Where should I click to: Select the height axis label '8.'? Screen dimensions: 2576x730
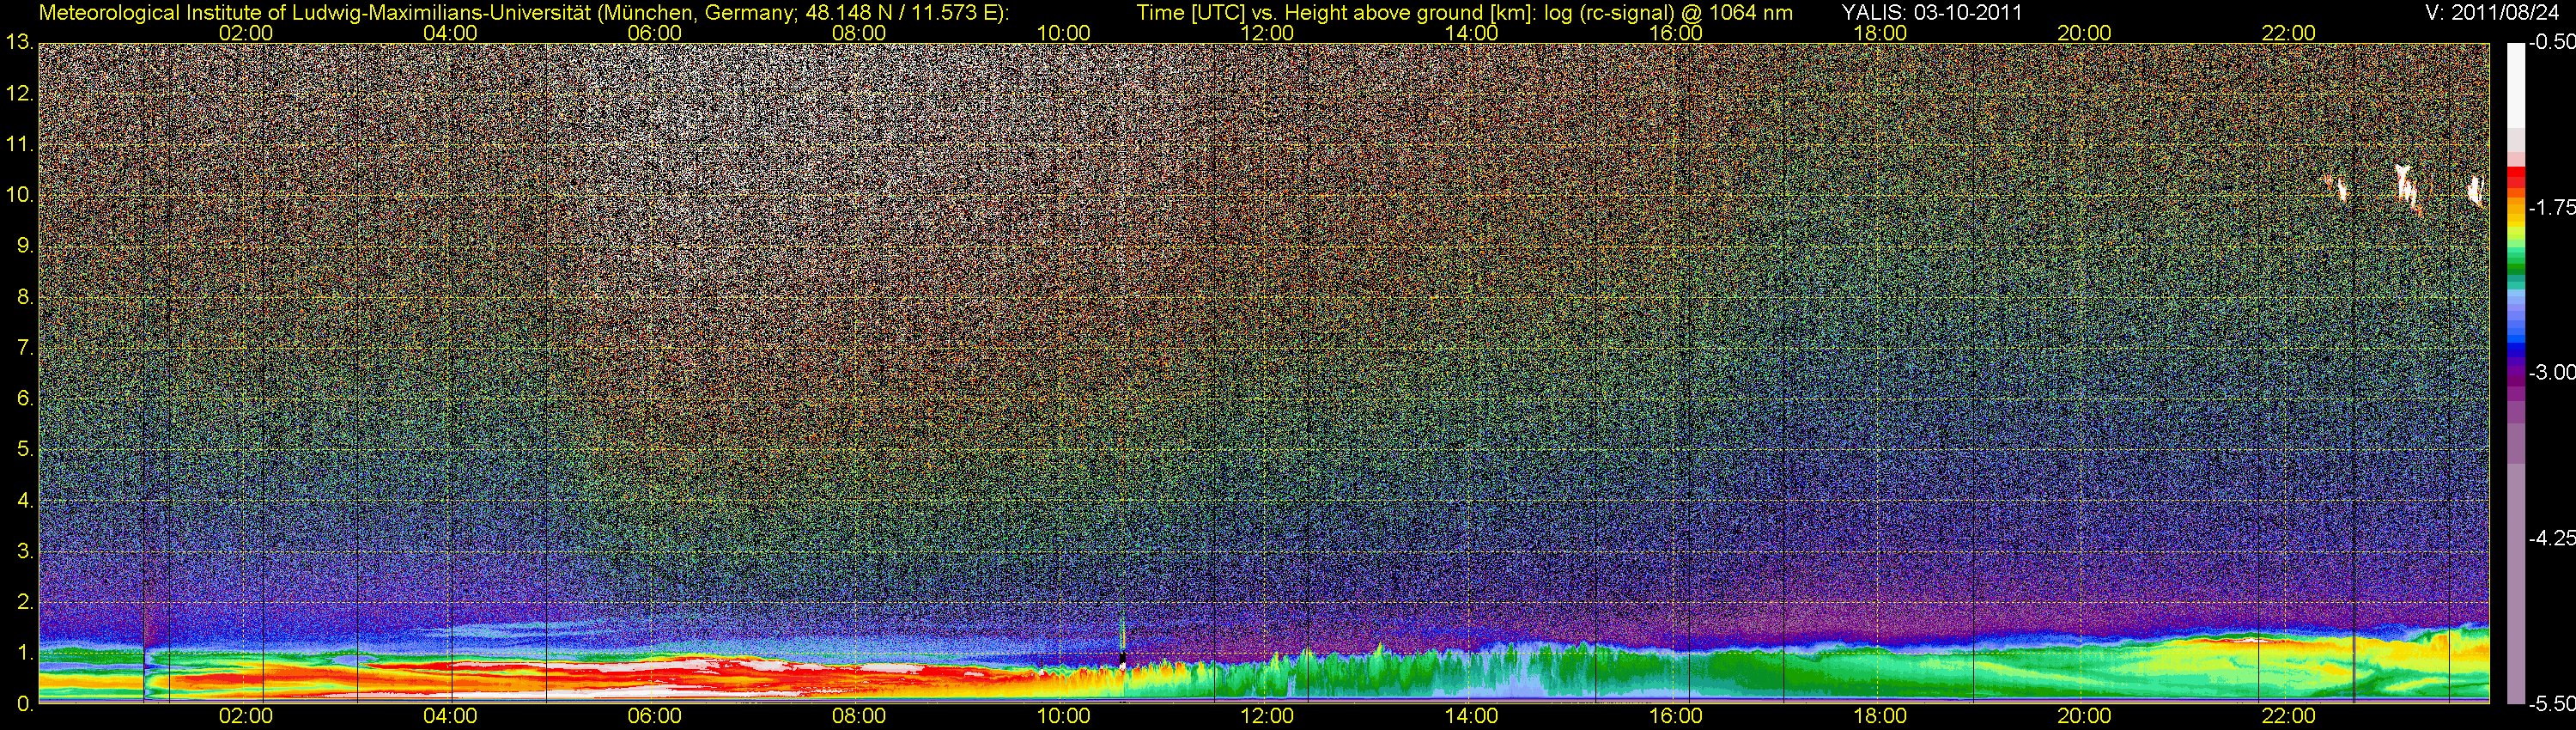pyautogui.click(x=24, y=297)
